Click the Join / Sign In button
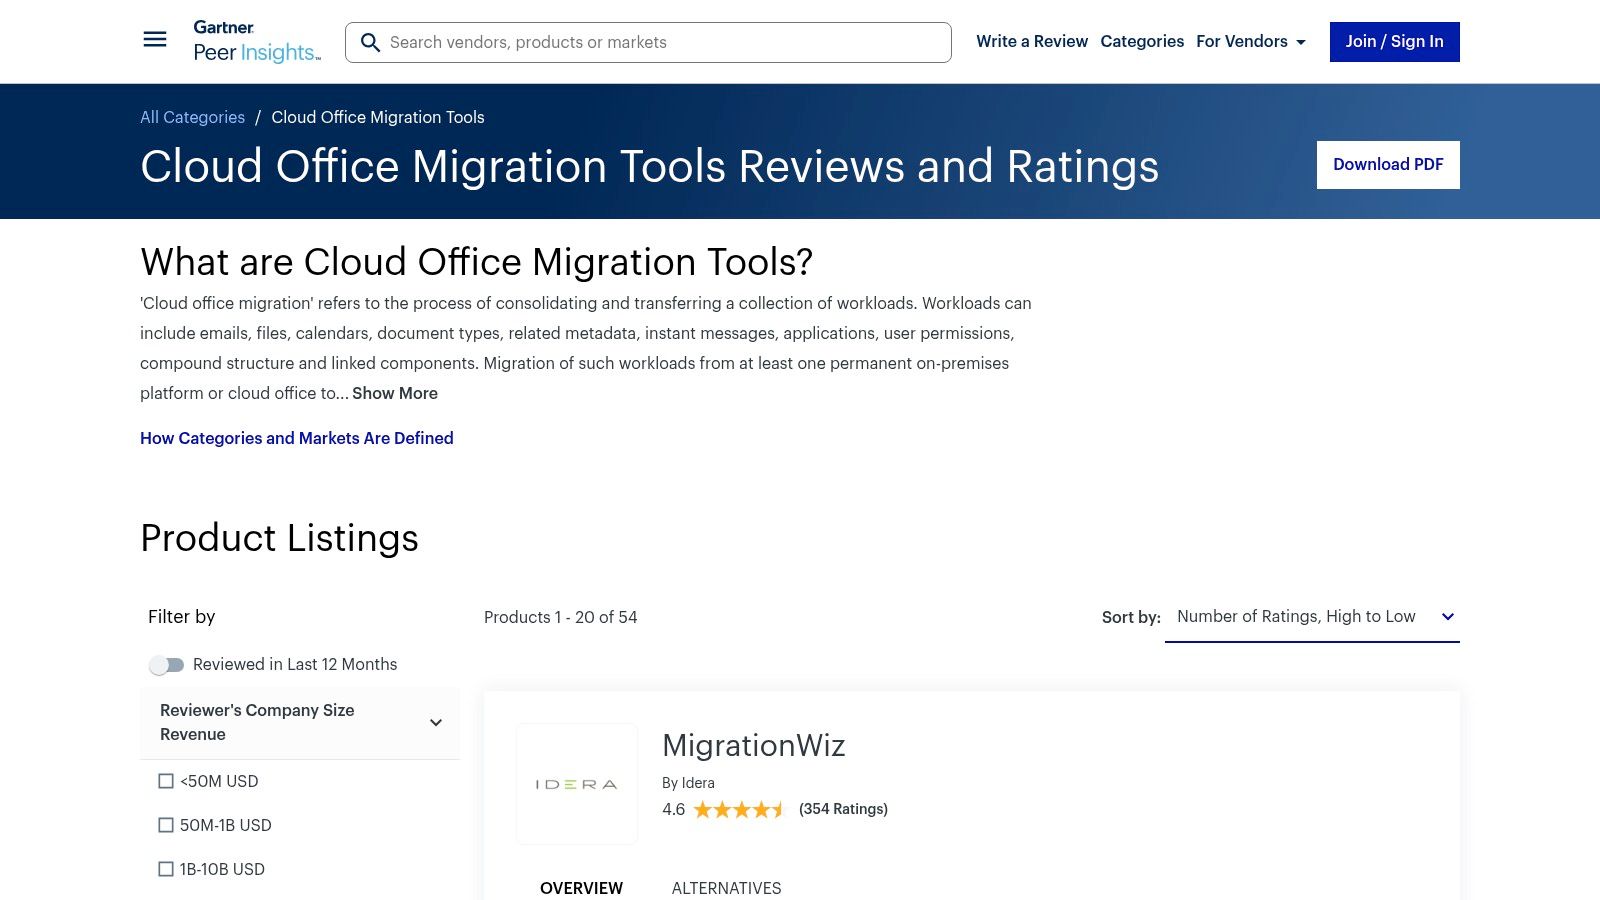The height and width of the screenshot is (900, 1600). pos(1394,41)
